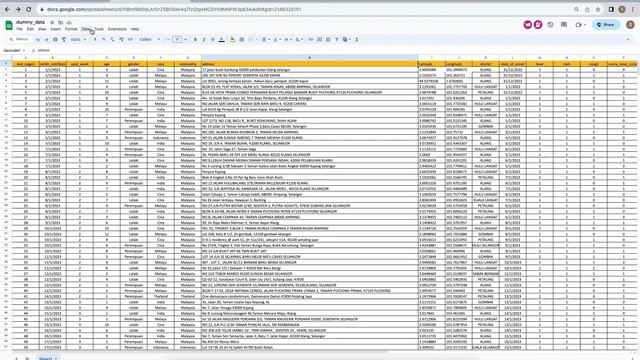Open the fill color picker

pyautogui.click(x=232, y=40)
